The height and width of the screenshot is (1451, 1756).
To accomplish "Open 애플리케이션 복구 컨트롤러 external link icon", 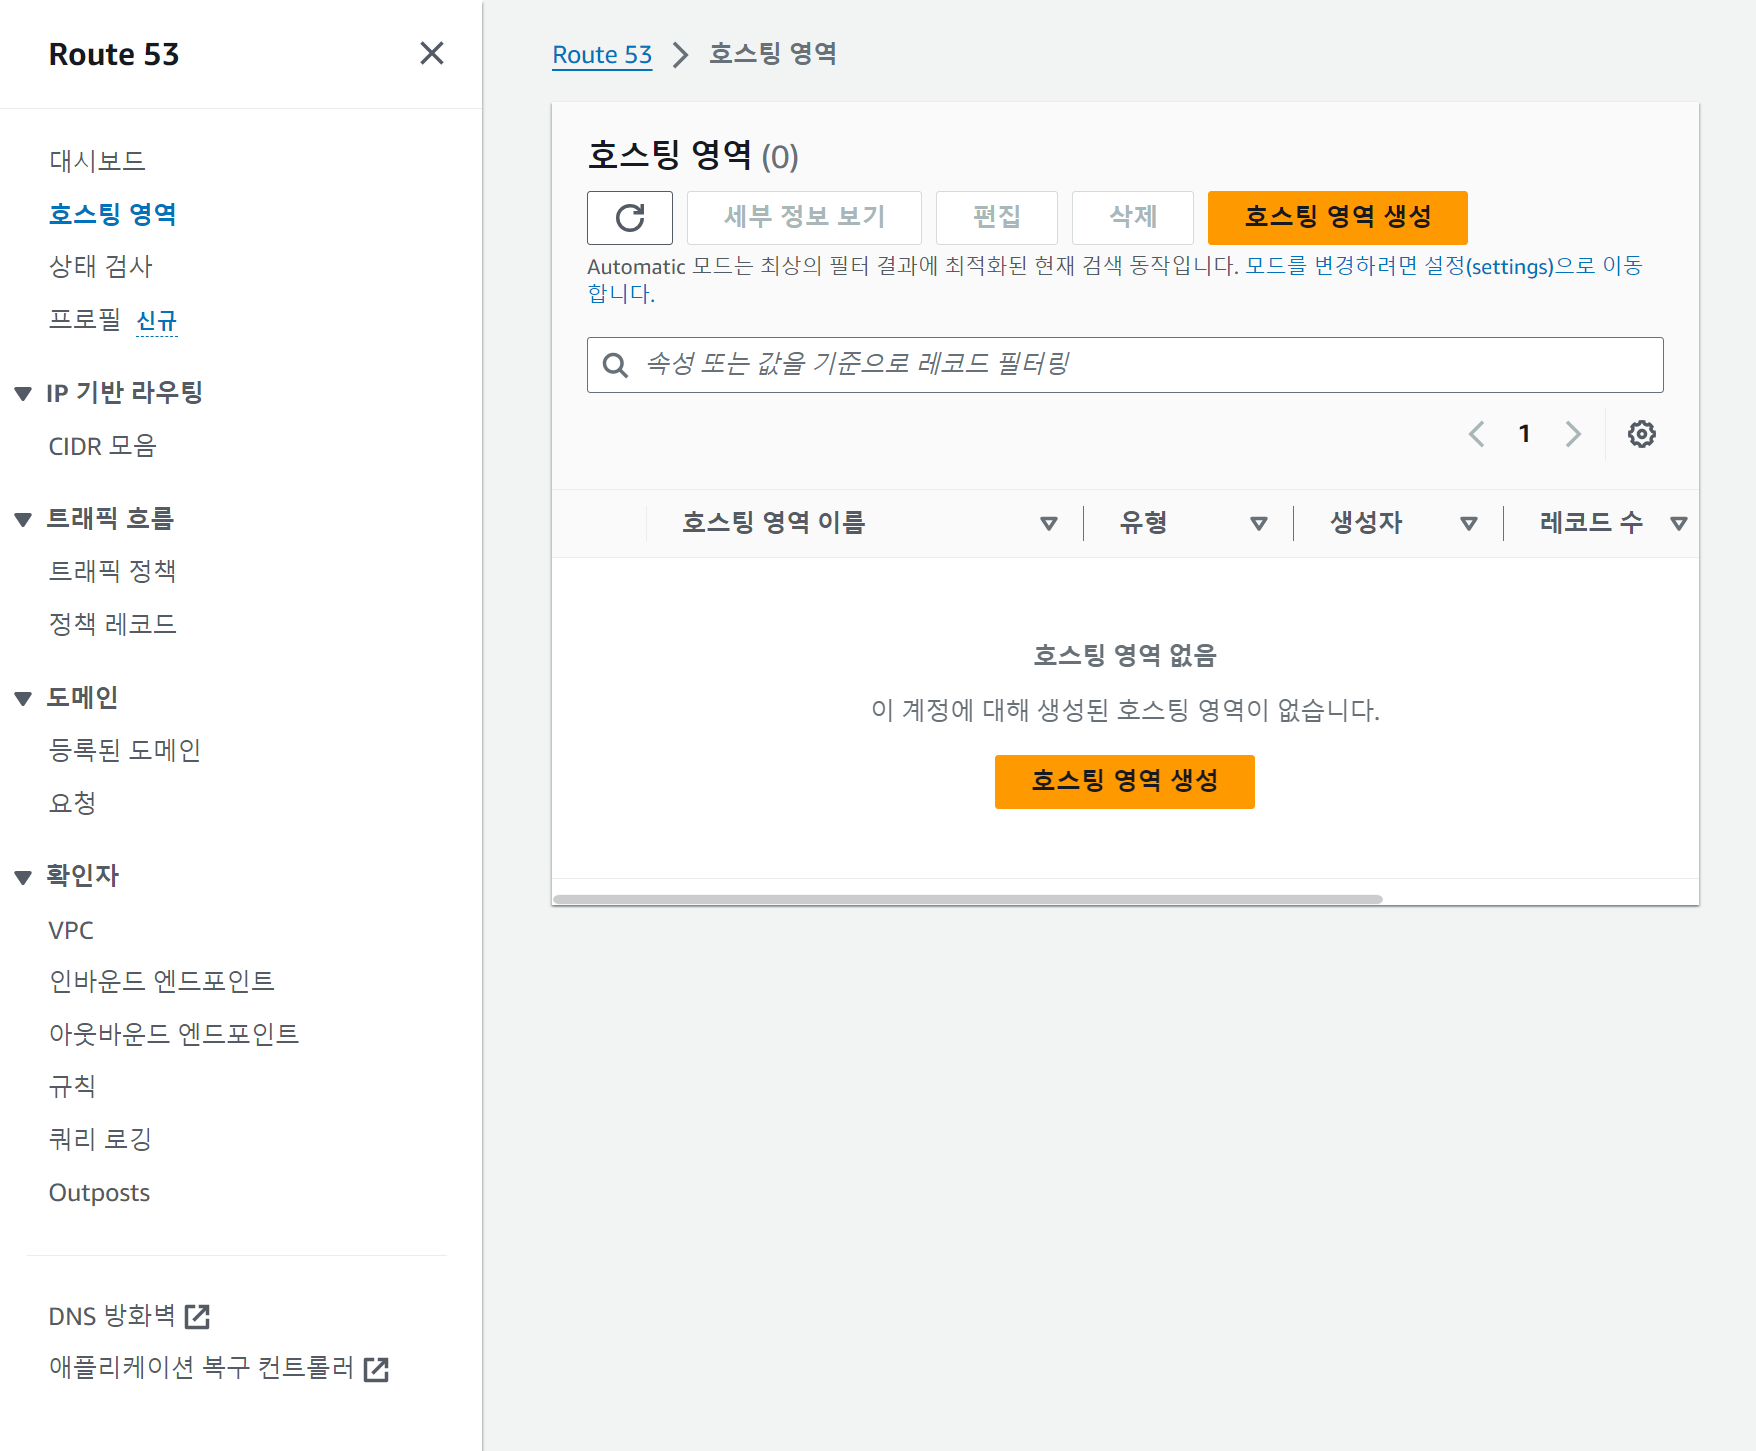I will tap(376, 1369).
